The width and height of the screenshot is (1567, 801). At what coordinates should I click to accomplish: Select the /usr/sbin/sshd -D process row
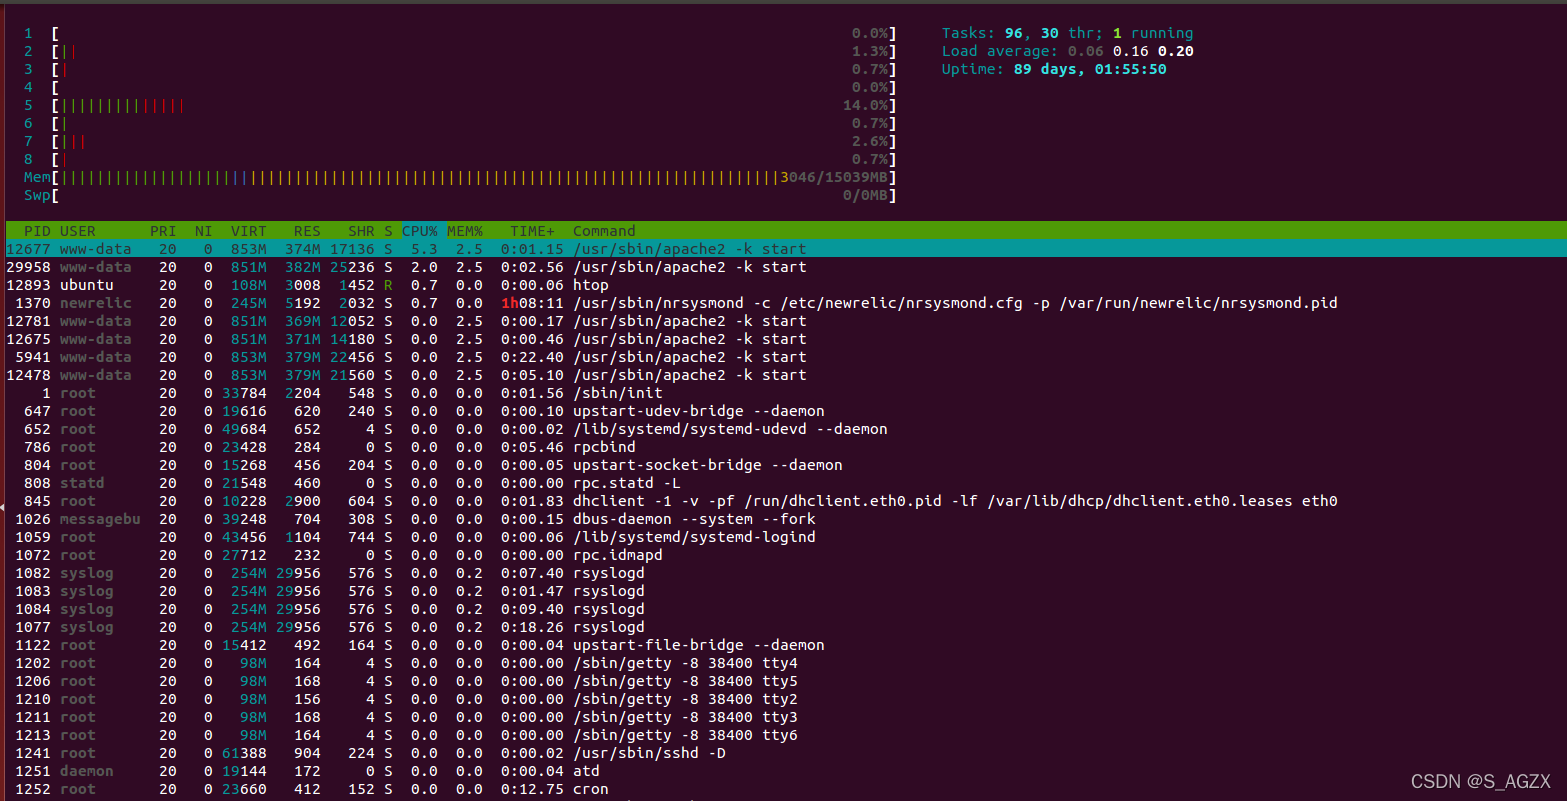click(786, 753)
